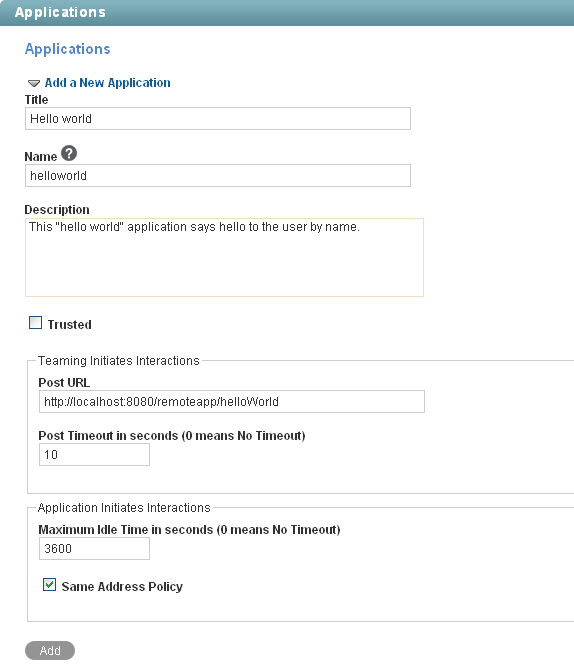Collapse the Add a New Application triangle
This screenshot has width=574, height=668.
click(x=34, y=83)
